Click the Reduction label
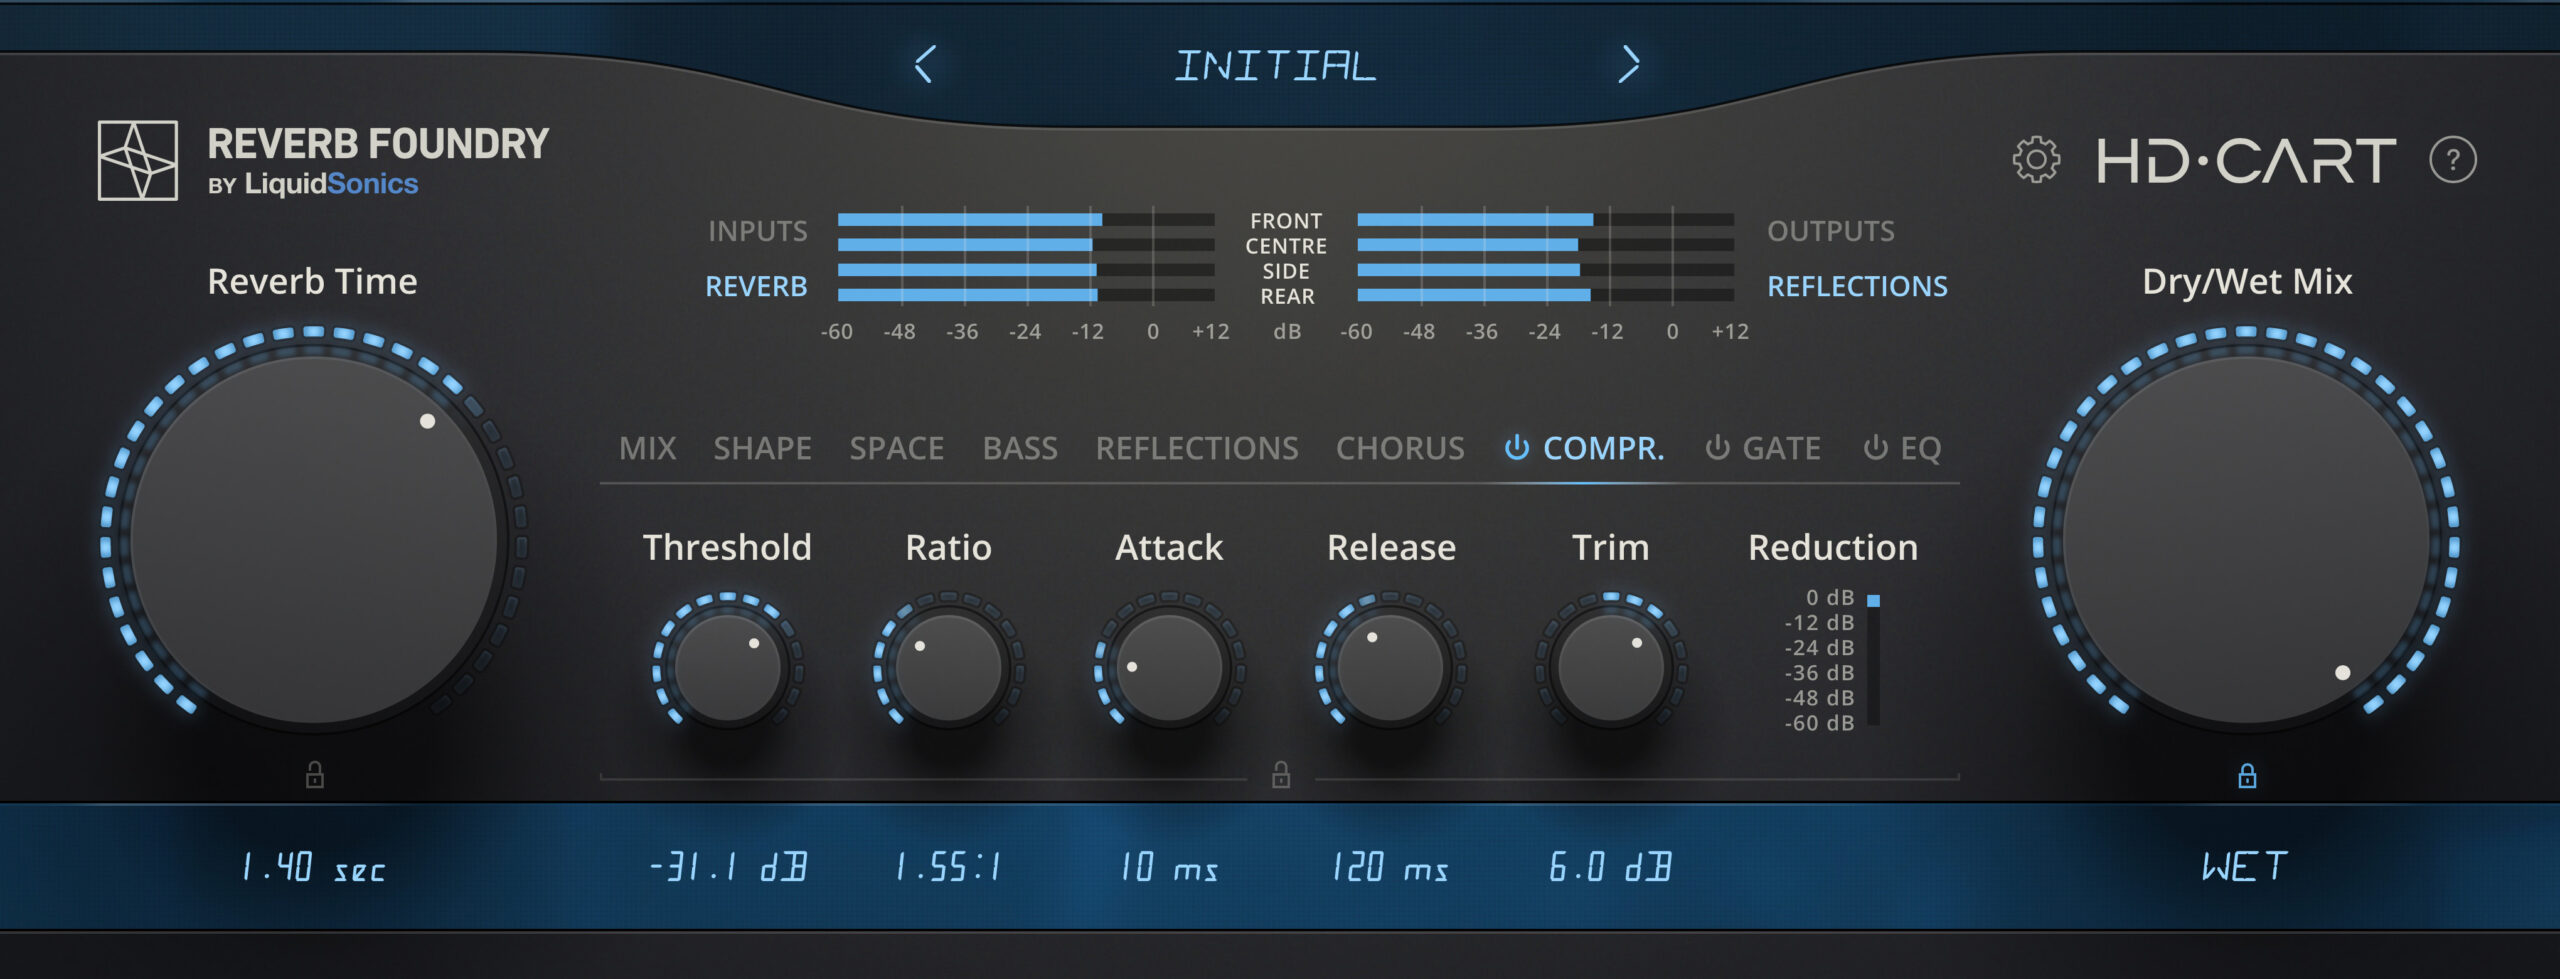Screen dimensions: 2560x979 point(1833,548)
